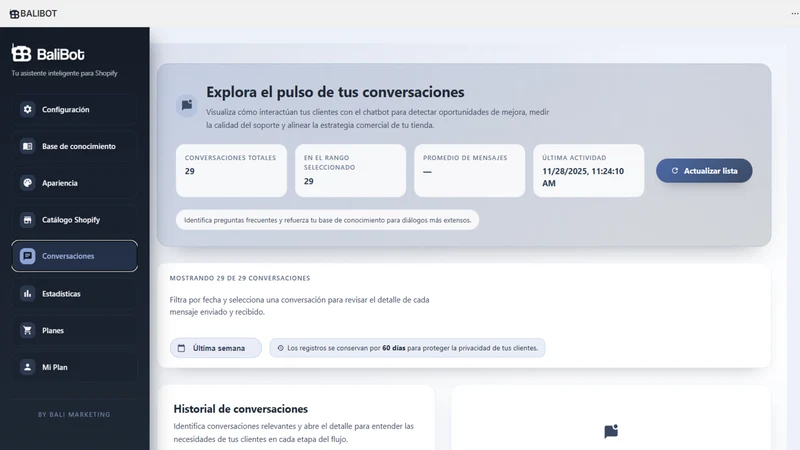Click the Estadísticas bar chart icon
The height and width of the screenshot is (450, 800).
28,293
